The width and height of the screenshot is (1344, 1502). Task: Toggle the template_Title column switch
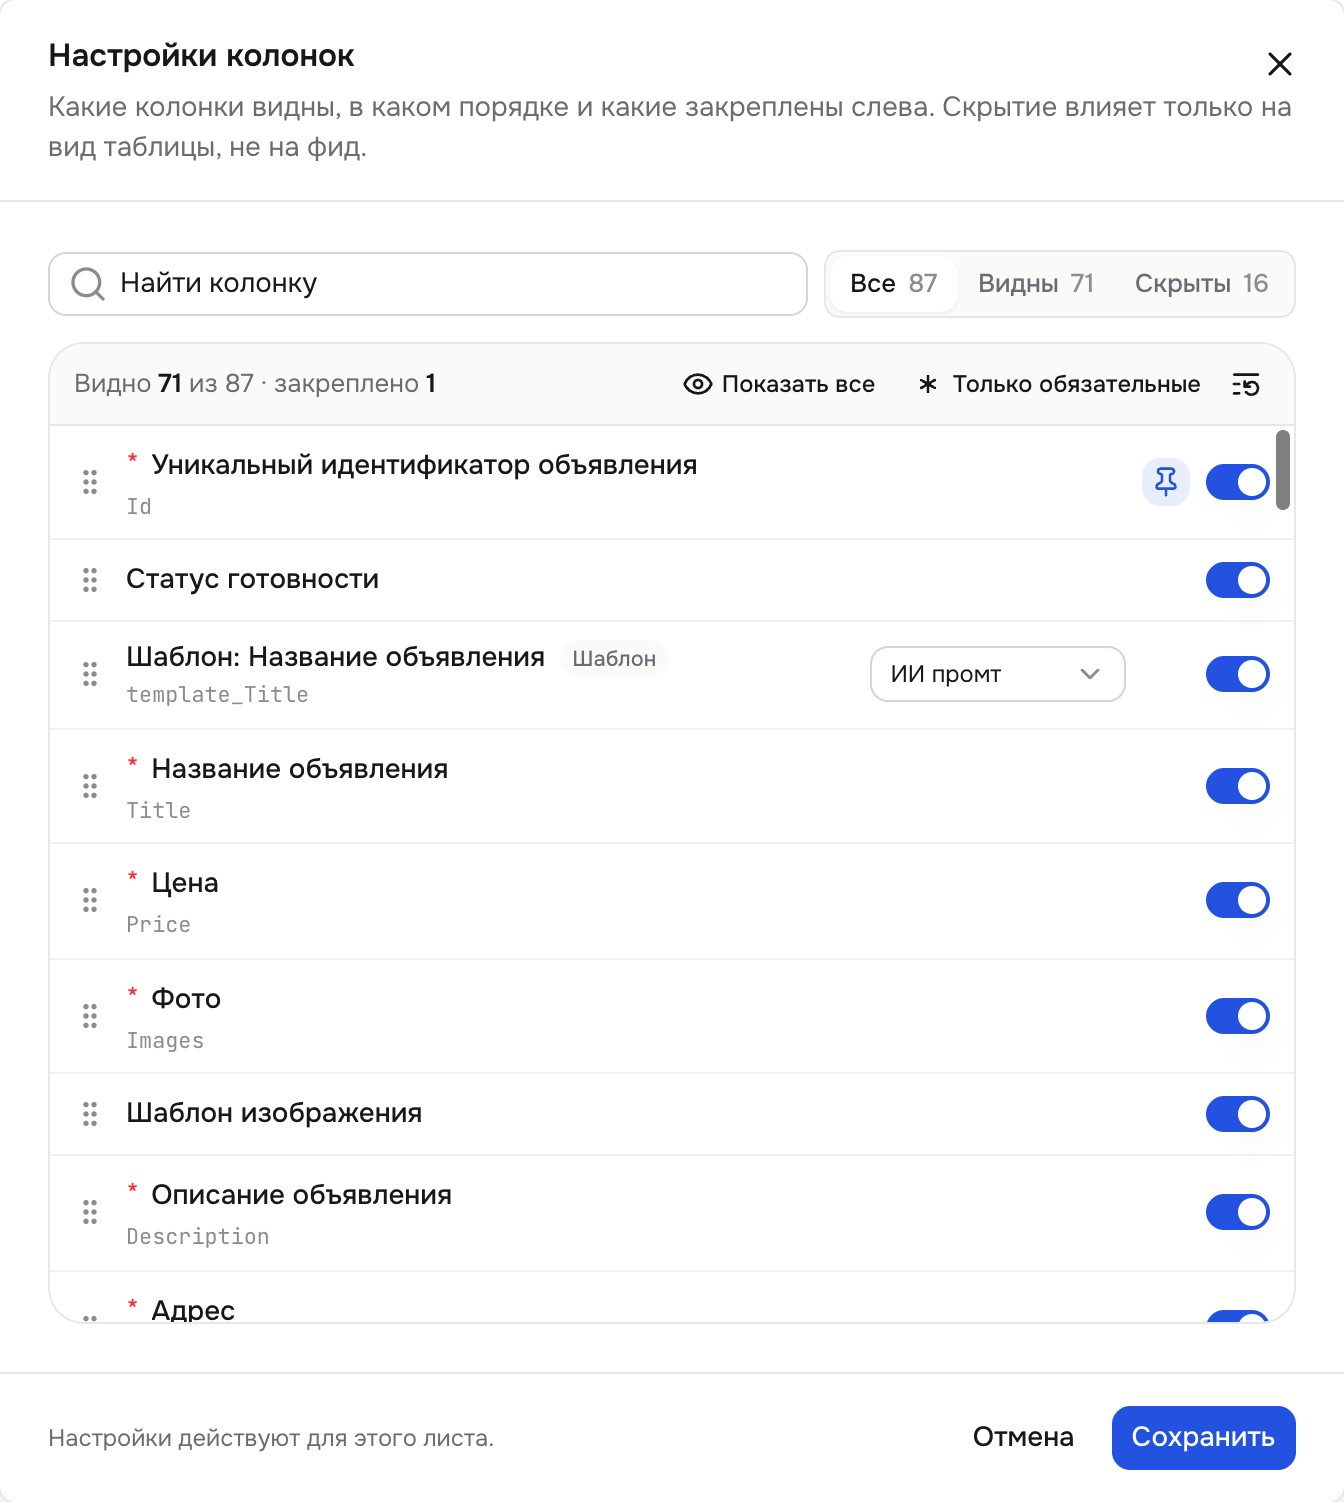[x=1238, y=674]
